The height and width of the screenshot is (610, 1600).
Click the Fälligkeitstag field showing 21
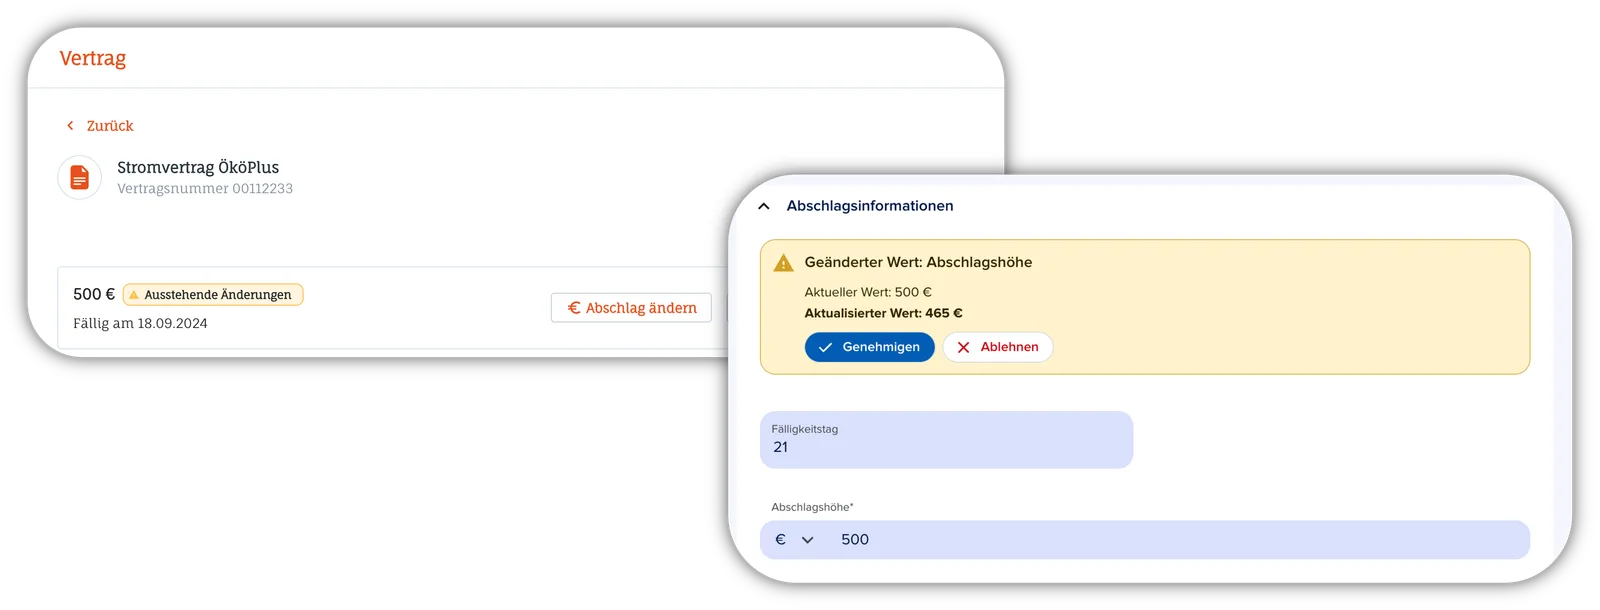[946, 440]
